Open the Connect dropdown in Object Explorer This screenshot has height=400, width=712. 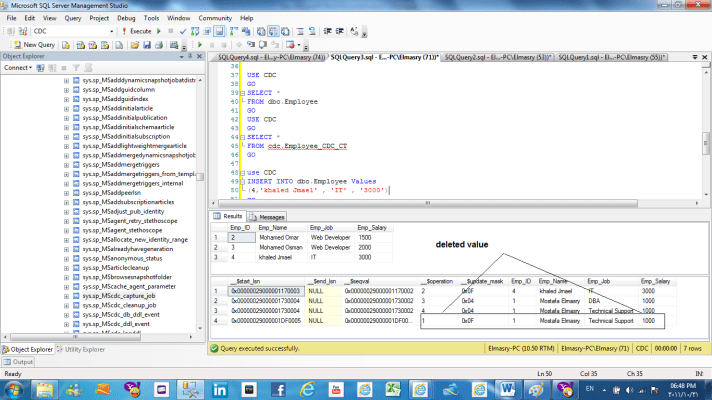18,68
